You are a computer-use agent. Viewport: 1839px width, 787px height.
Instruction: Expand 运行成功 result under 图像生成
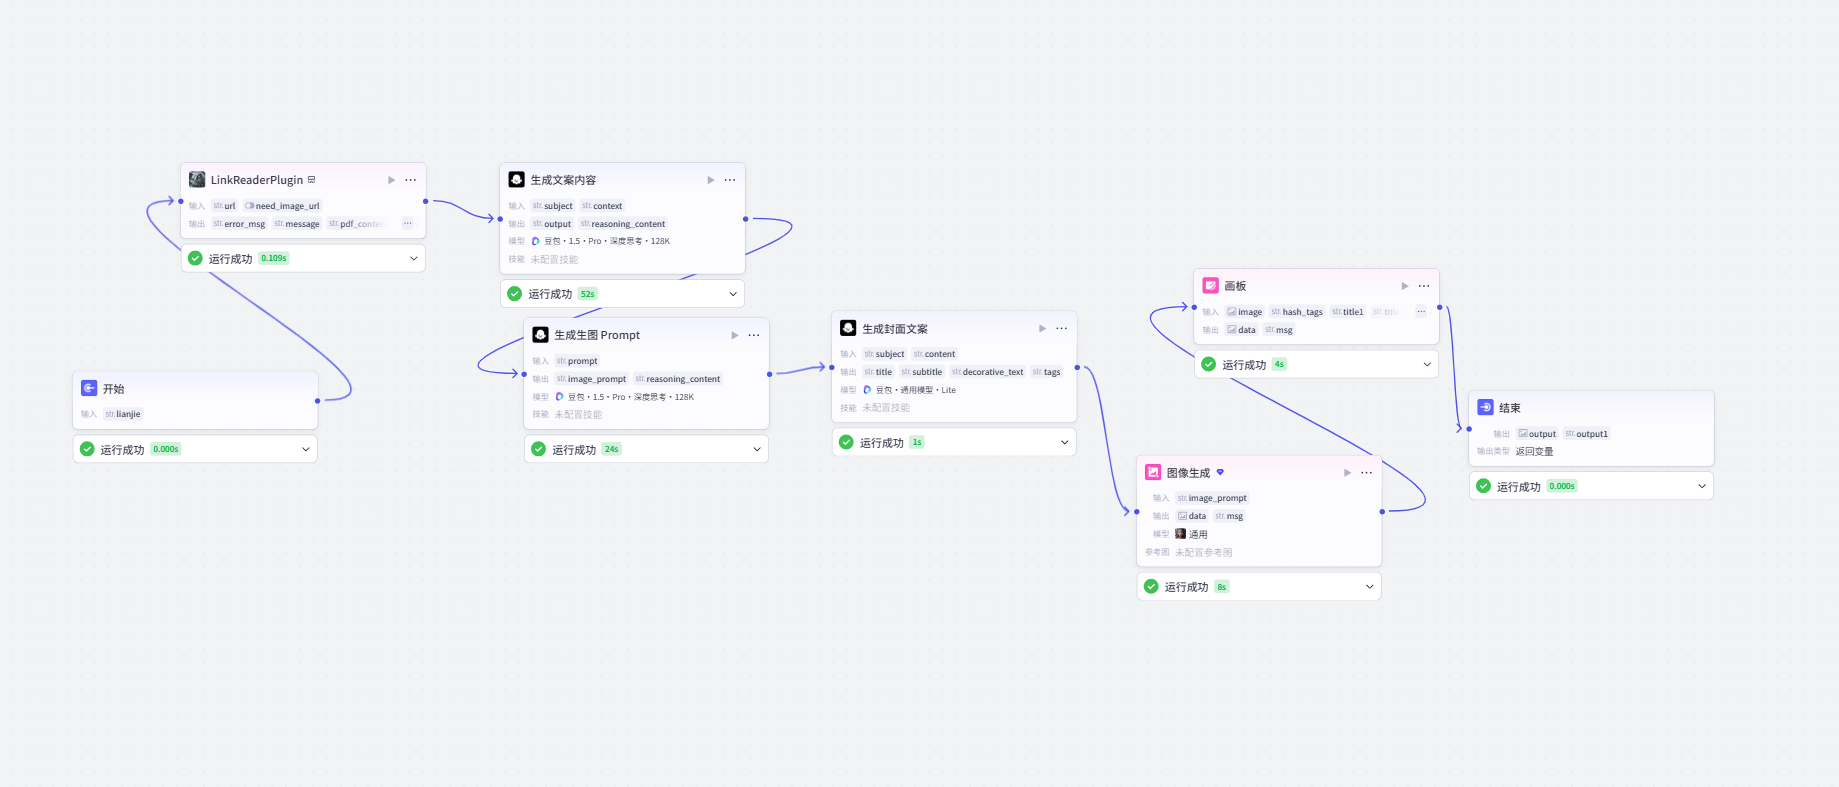click(x=1370, y=587)
